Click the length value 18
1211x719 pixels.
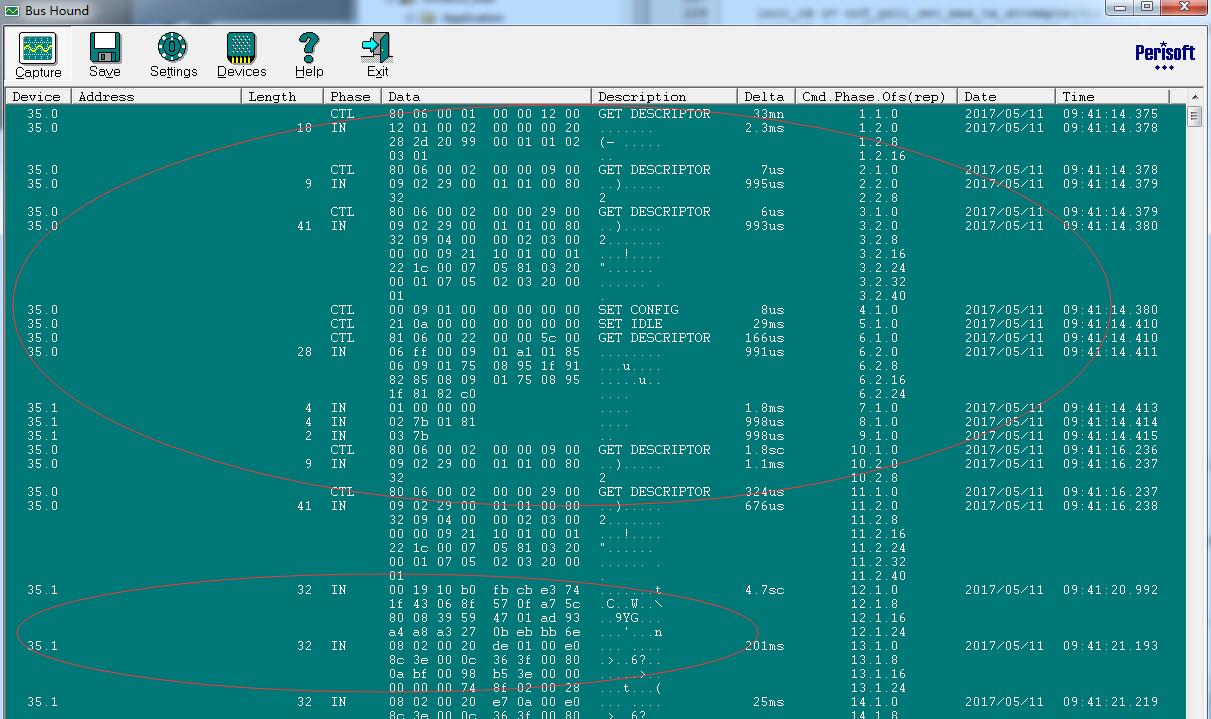305,128
